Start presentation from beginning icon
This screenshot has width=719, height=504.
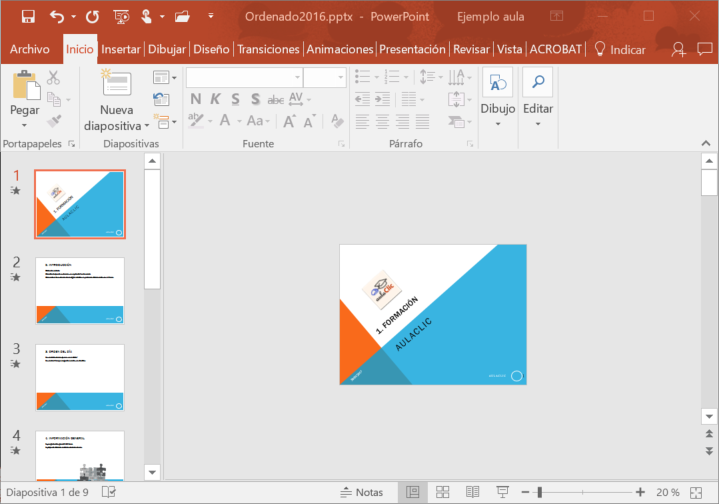121,17
